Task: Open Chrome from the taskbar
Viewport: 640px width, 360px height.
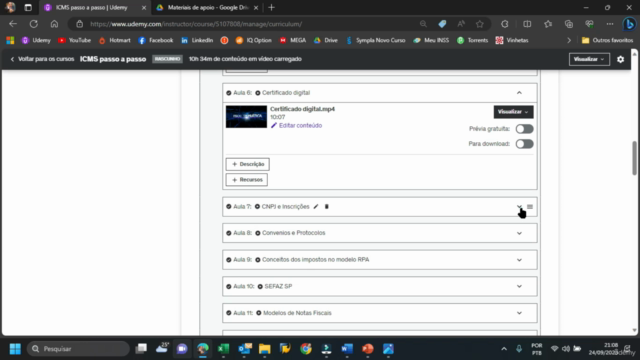Action: click(x=306, y=349)
